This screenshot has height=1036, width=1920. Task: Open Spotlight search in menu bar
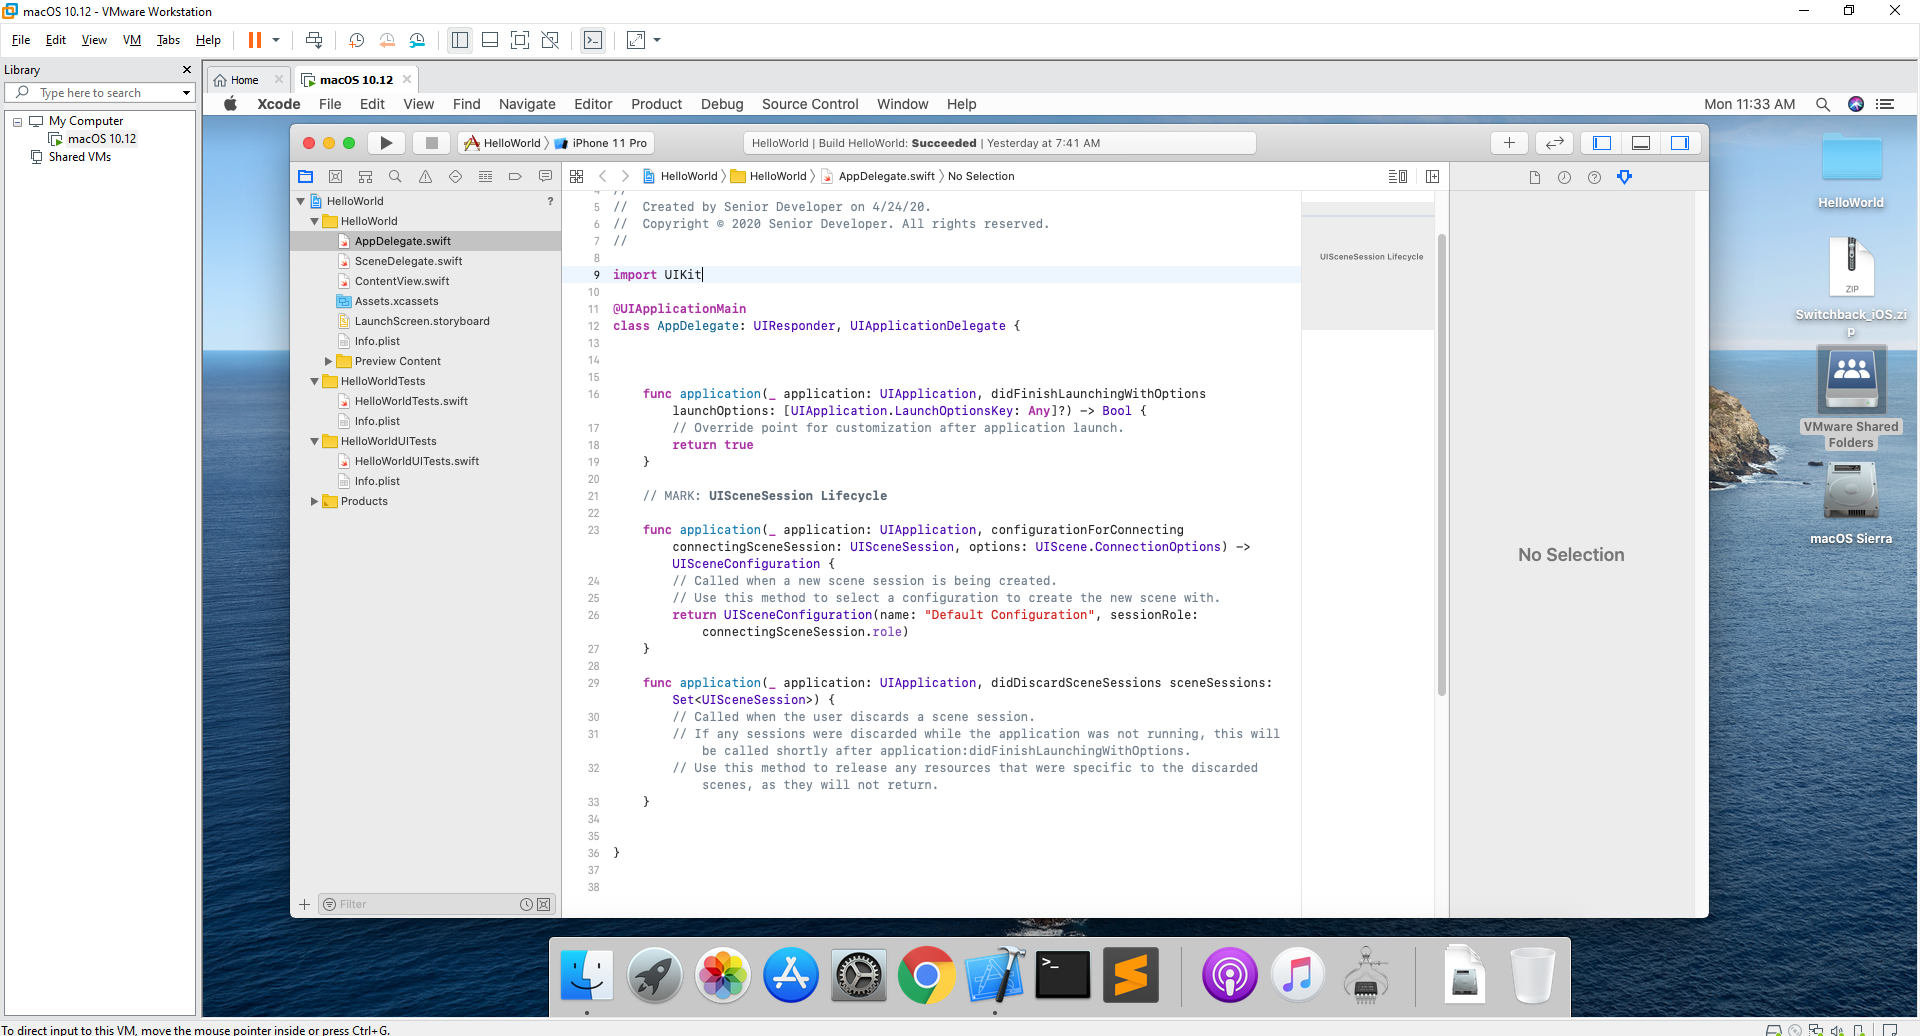click(x=1823, y=104)
